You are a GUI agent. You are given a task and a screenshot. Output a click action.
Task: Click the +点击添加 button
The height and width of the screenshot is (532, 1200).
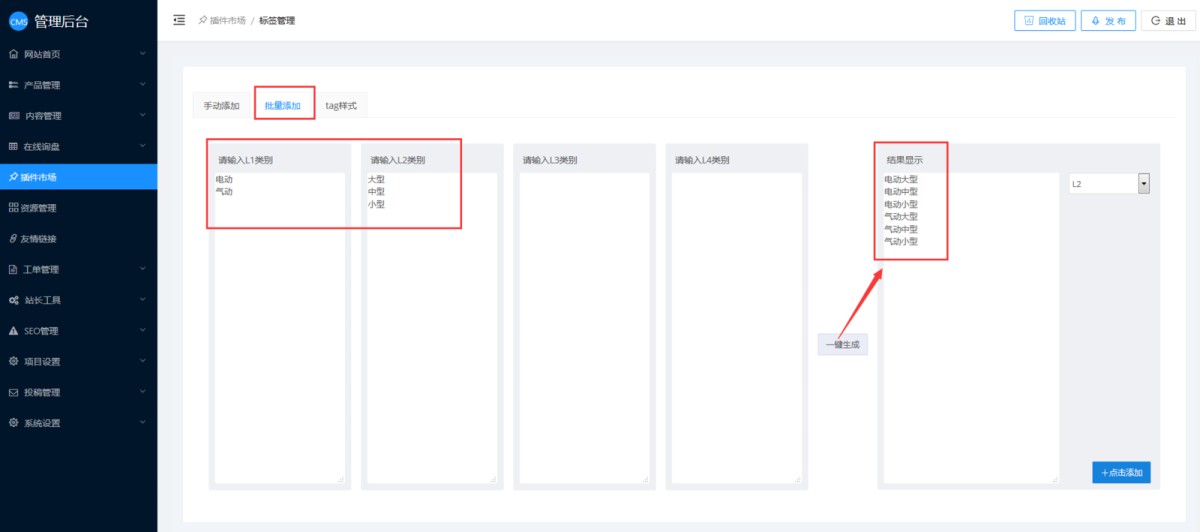click(1121, 472)
